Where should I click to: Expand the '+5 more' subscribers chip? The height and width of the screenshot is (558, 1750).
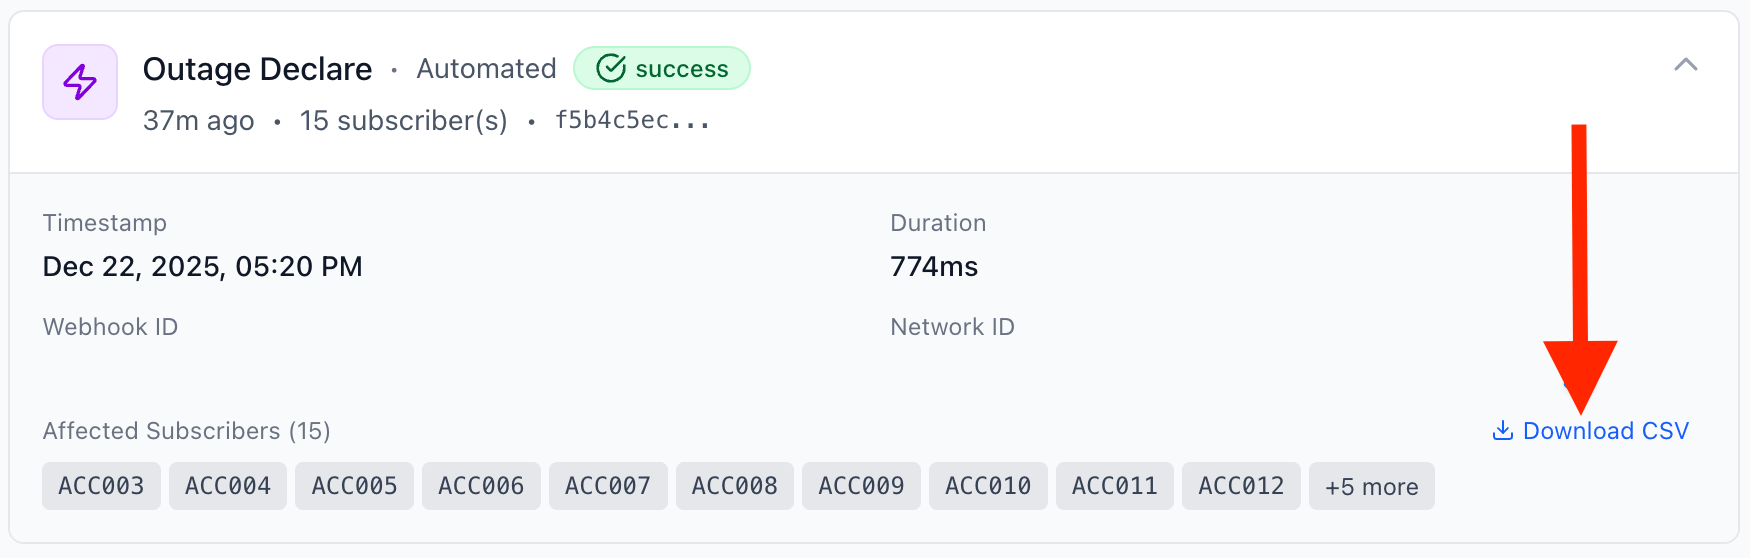coord(1371,486)
